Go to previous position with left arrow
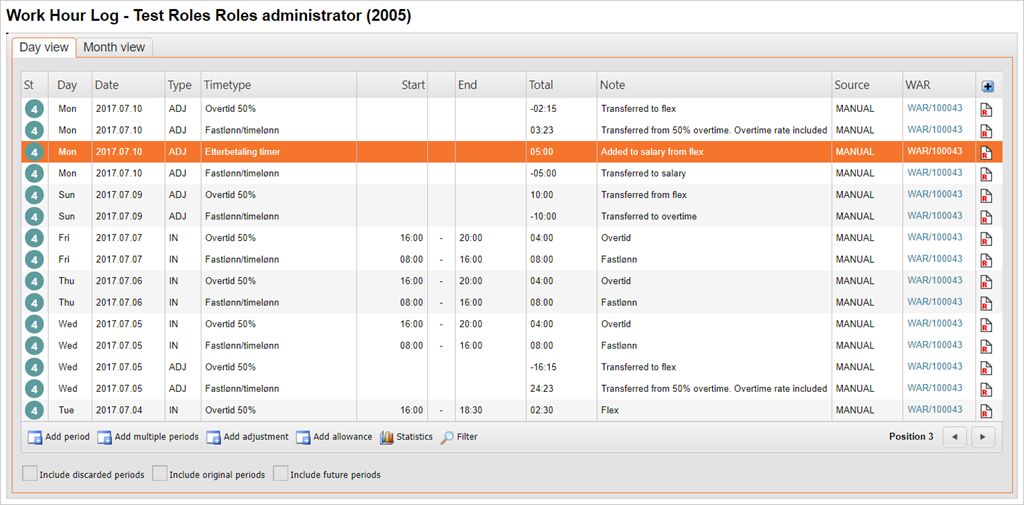The image size is (1024, 505). [x=955, y=437]
